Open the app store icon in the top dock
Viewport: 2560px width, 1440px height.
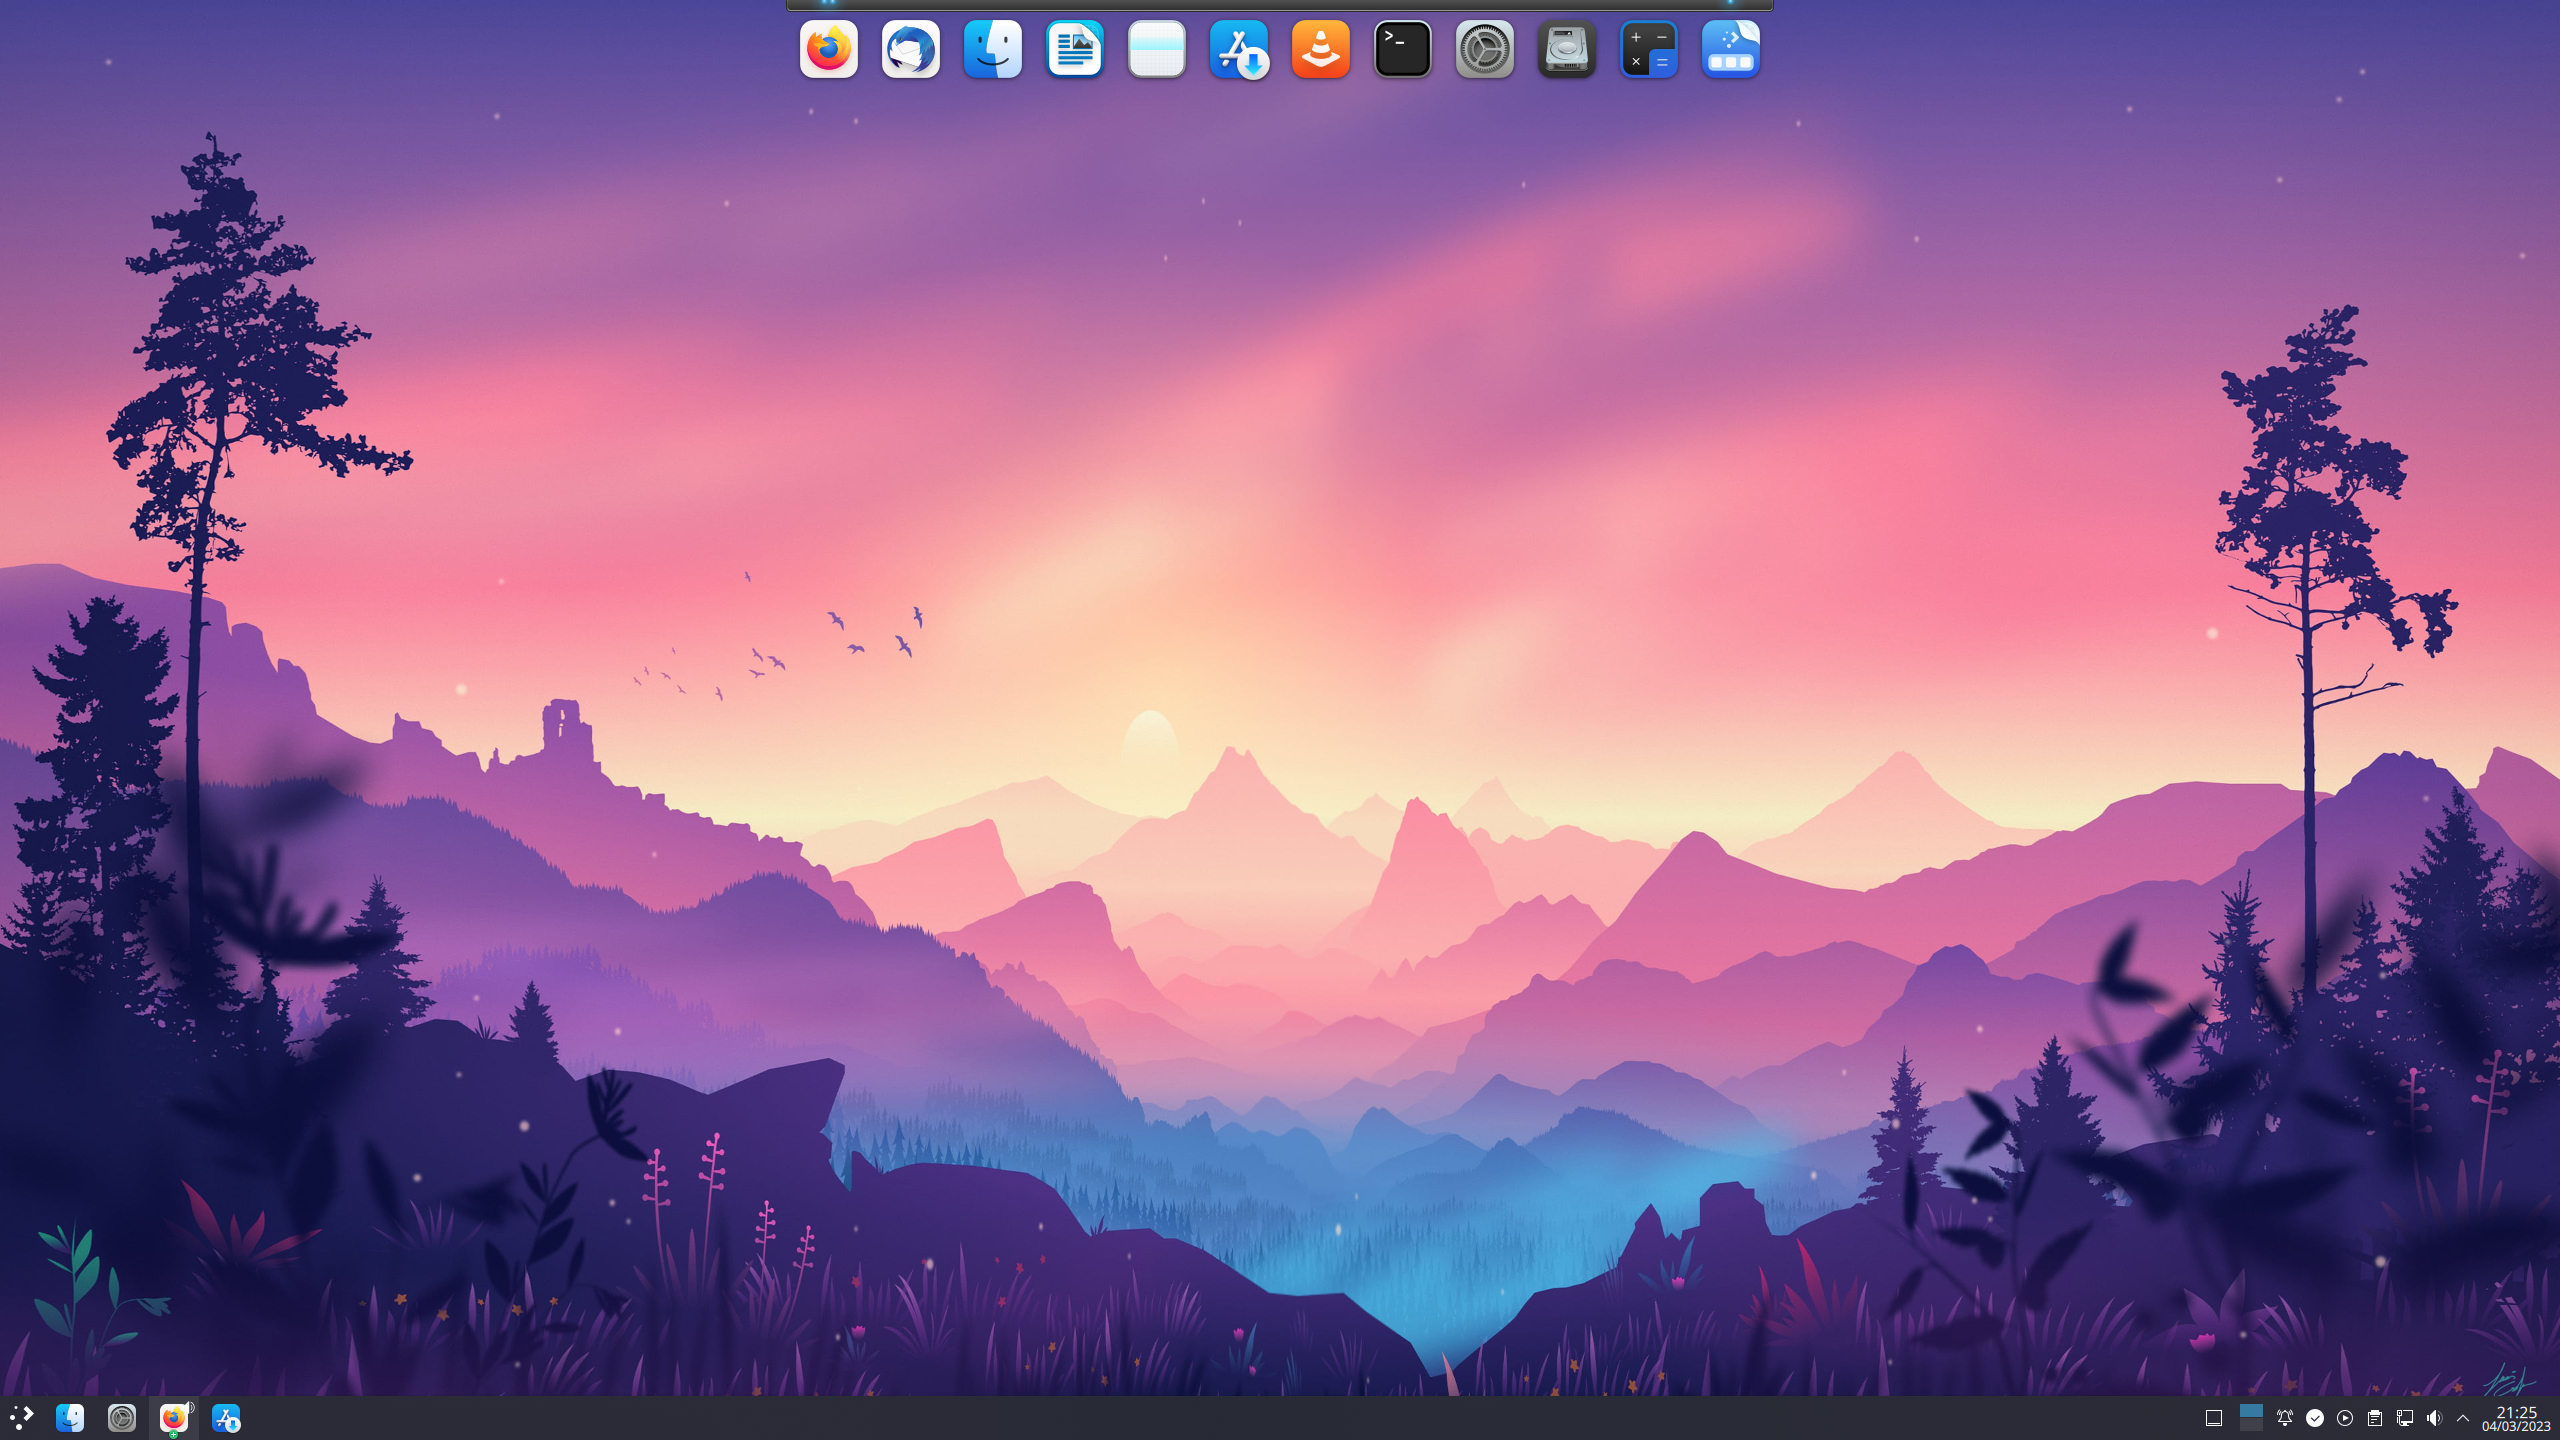pyautogui.click(x=1238, y=49)
